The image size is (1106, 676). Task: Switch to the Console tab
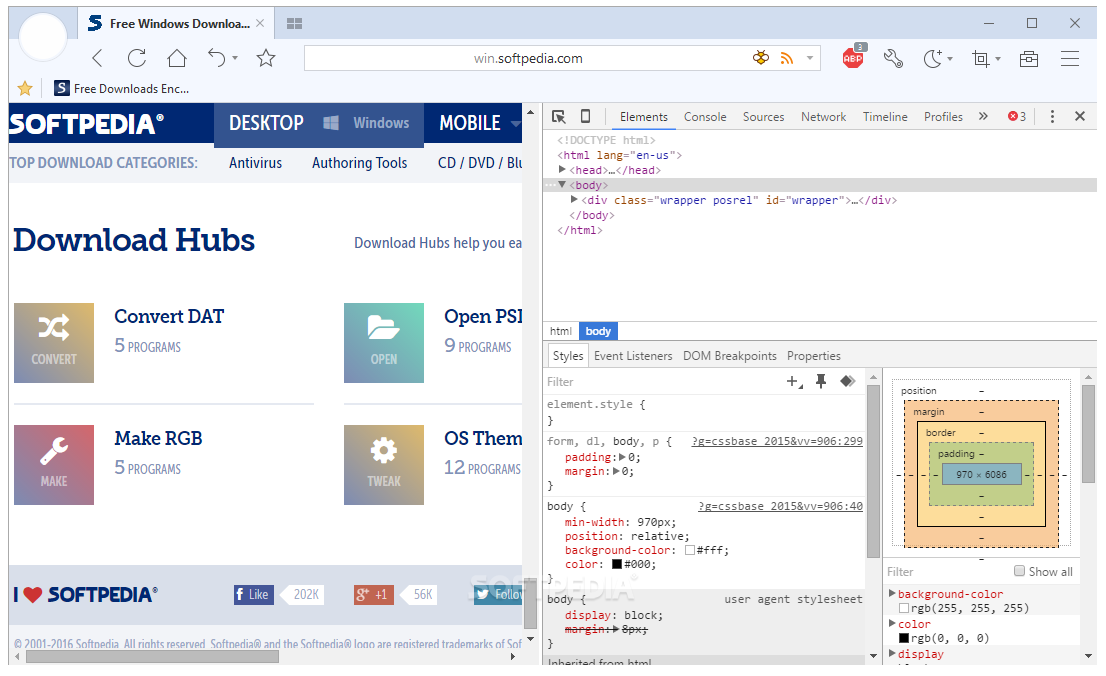pos(705,116)
